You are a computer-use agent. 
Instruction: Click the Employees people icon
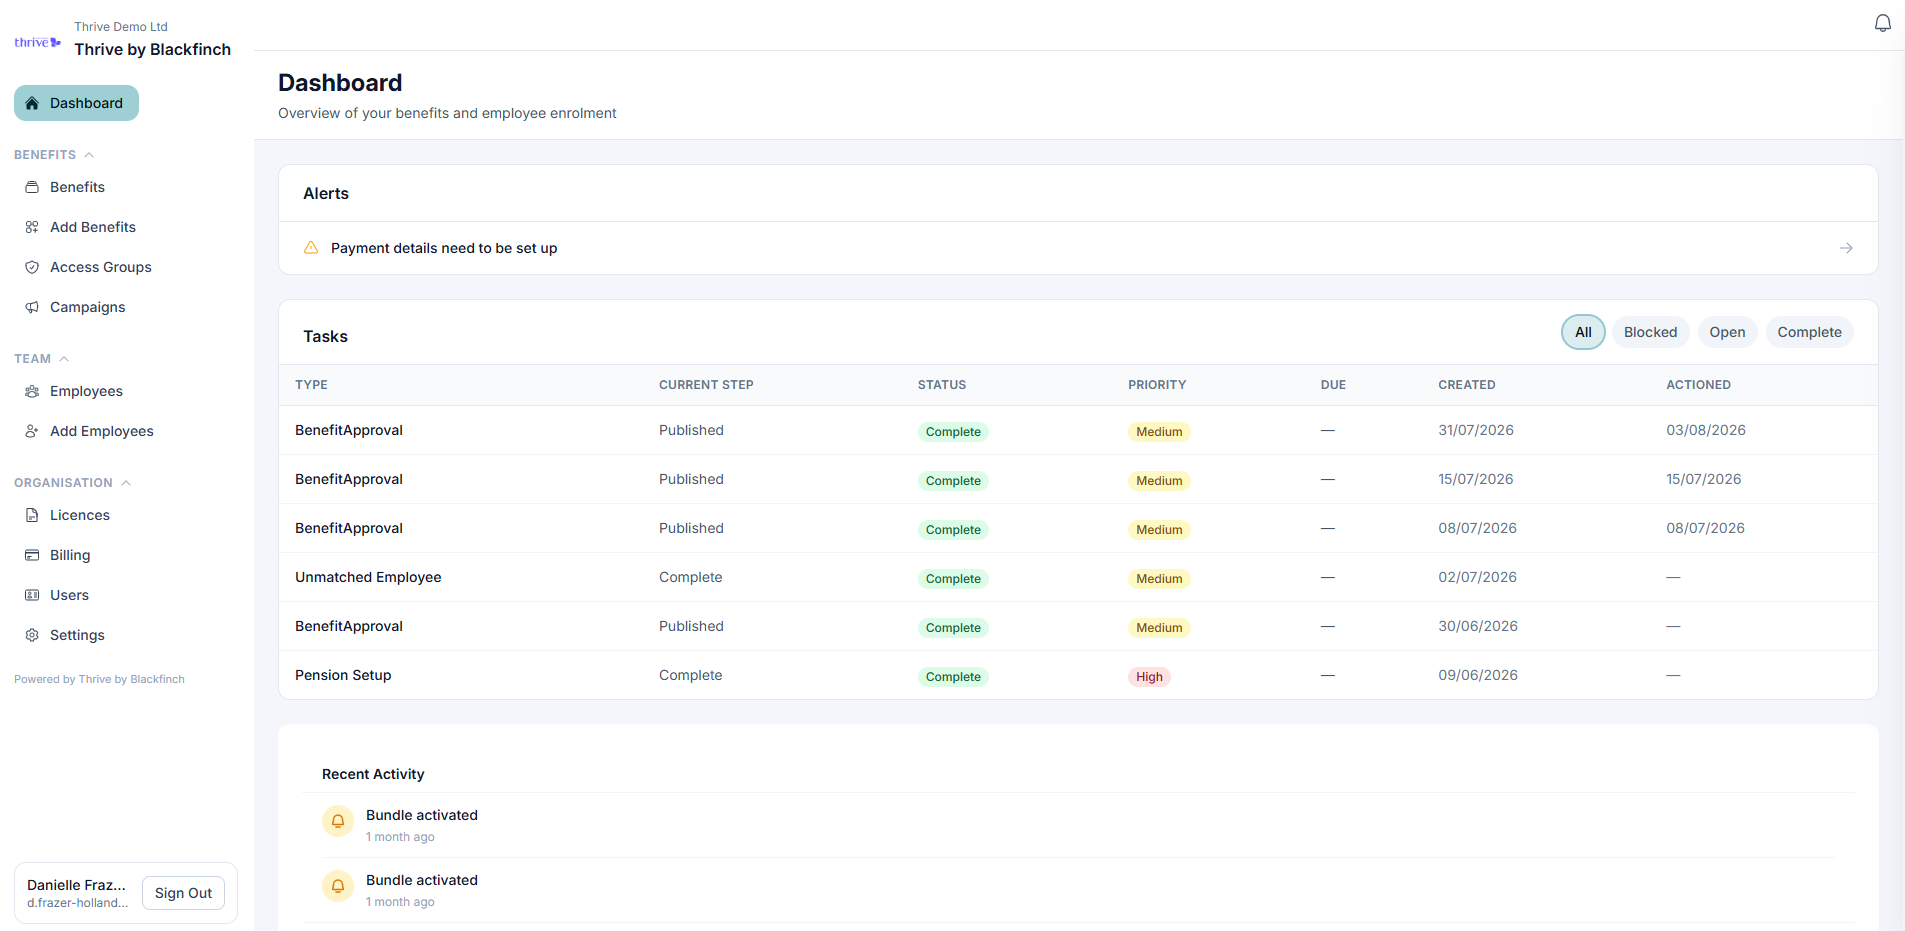tap(32, 391)
